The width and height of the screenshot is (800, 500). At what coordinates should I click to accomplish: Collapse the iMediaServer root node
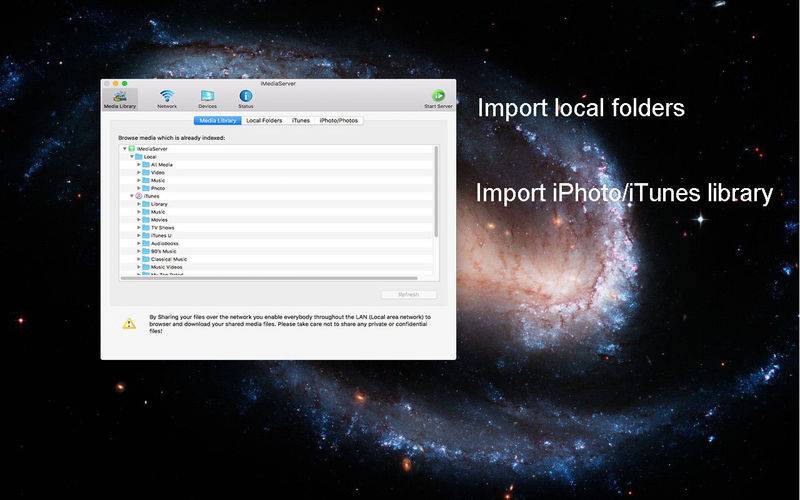(x=124, y=149)
